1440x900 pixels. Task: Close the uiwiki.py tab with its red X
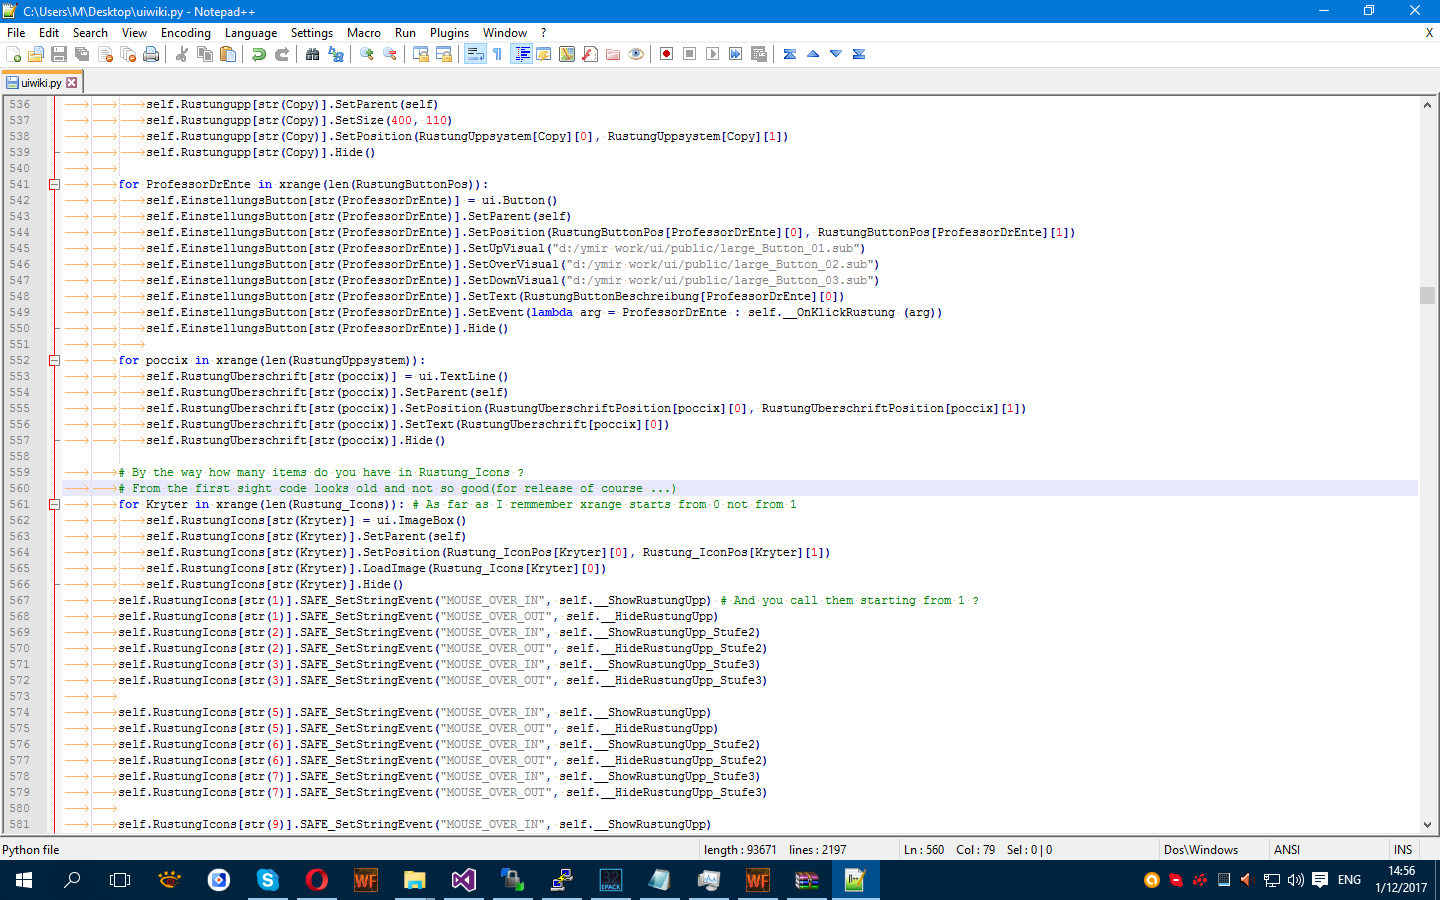[x=72, y=83]
